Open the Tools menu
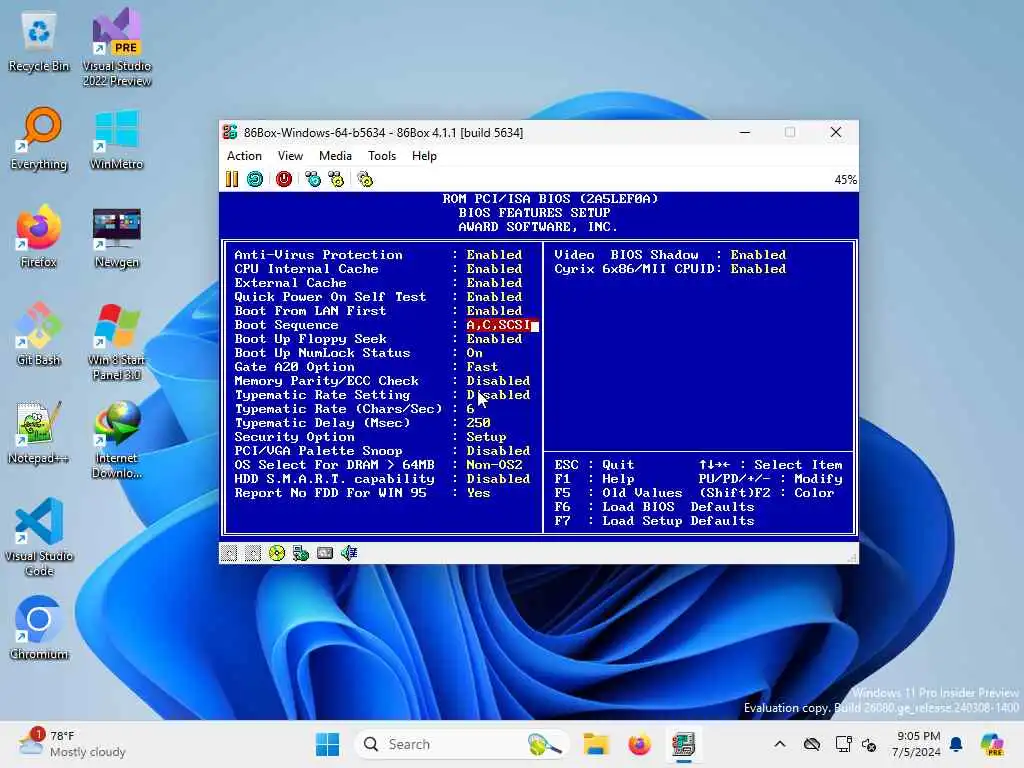Viewport: 1024px width, 768px height. [381, 156]
